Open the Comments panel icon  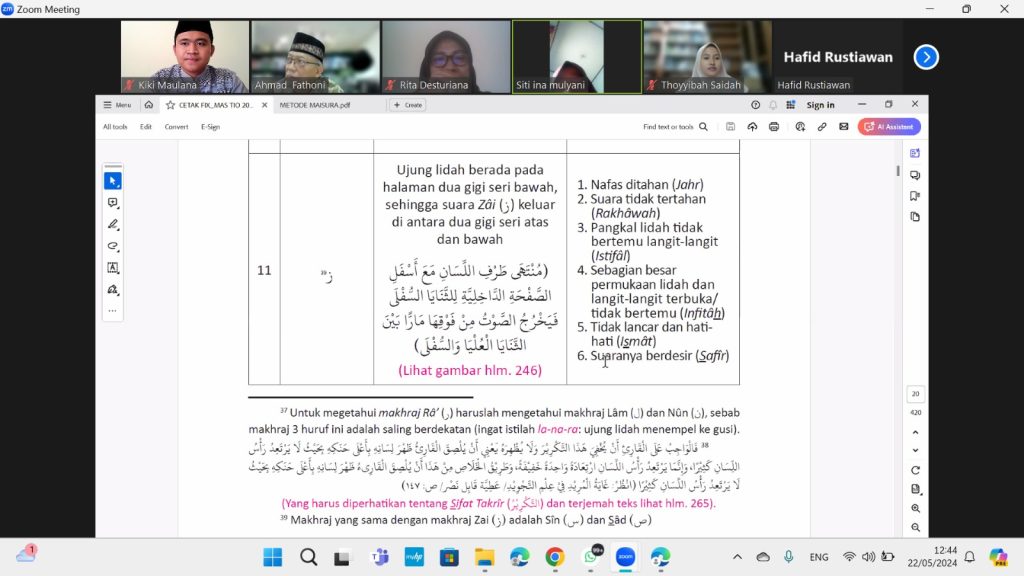click(x=915, y=175)
